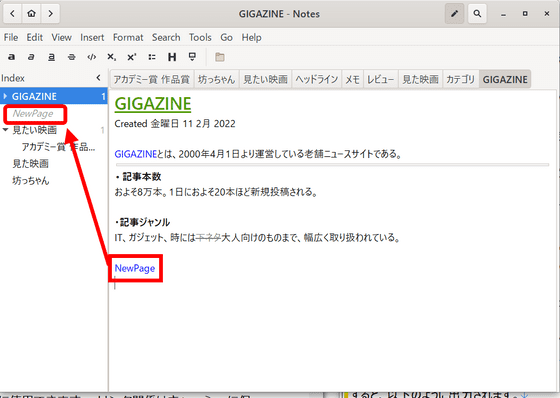Viewport: 560px width, 398px height.
Task: Click the Created 金曜日 11 2月 2022 line
Action: 175,124
